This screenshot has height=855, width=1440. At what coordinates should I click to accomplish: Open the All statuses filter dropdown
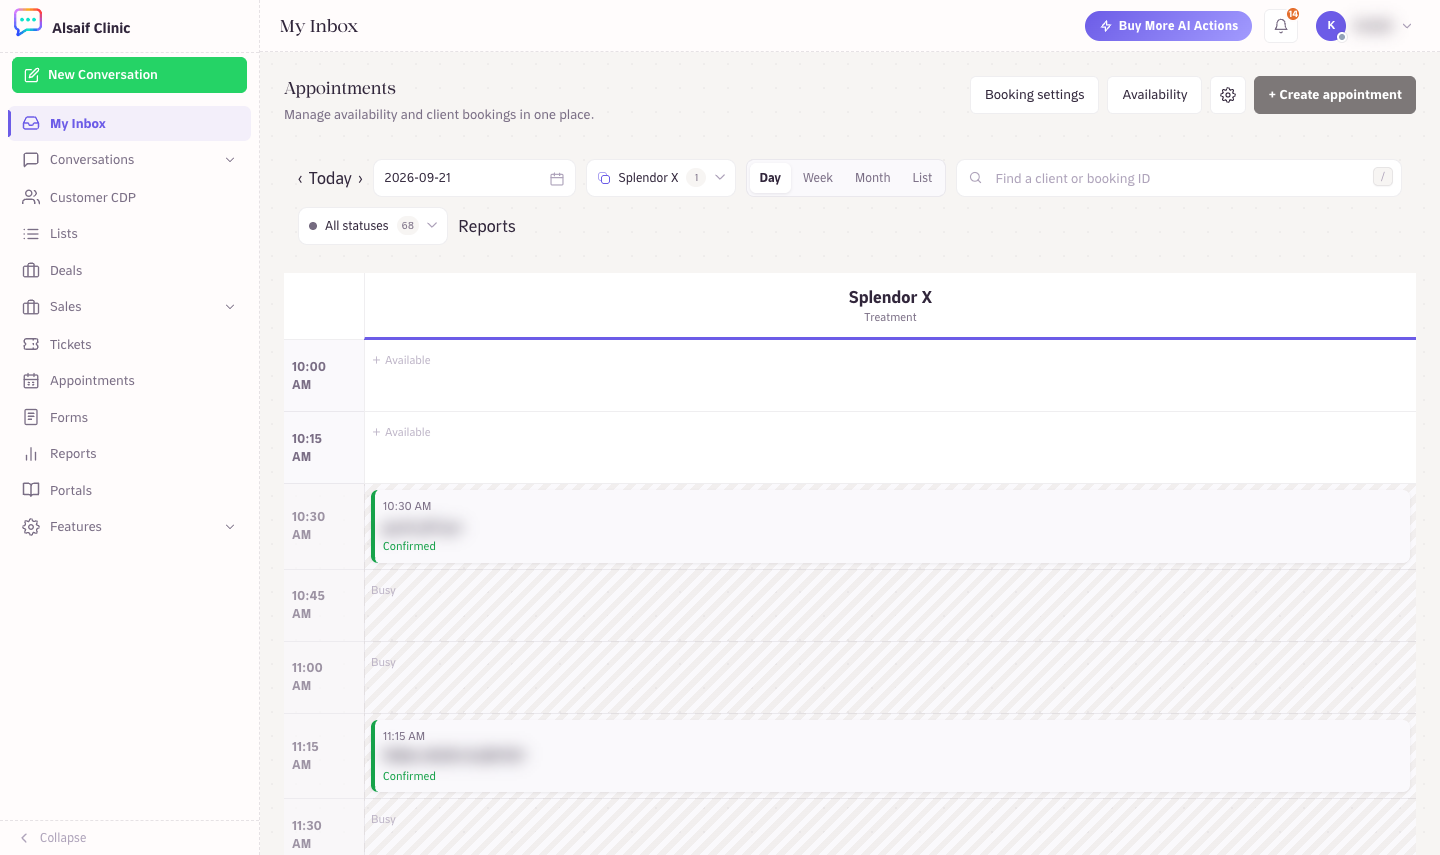click(373, 226)
